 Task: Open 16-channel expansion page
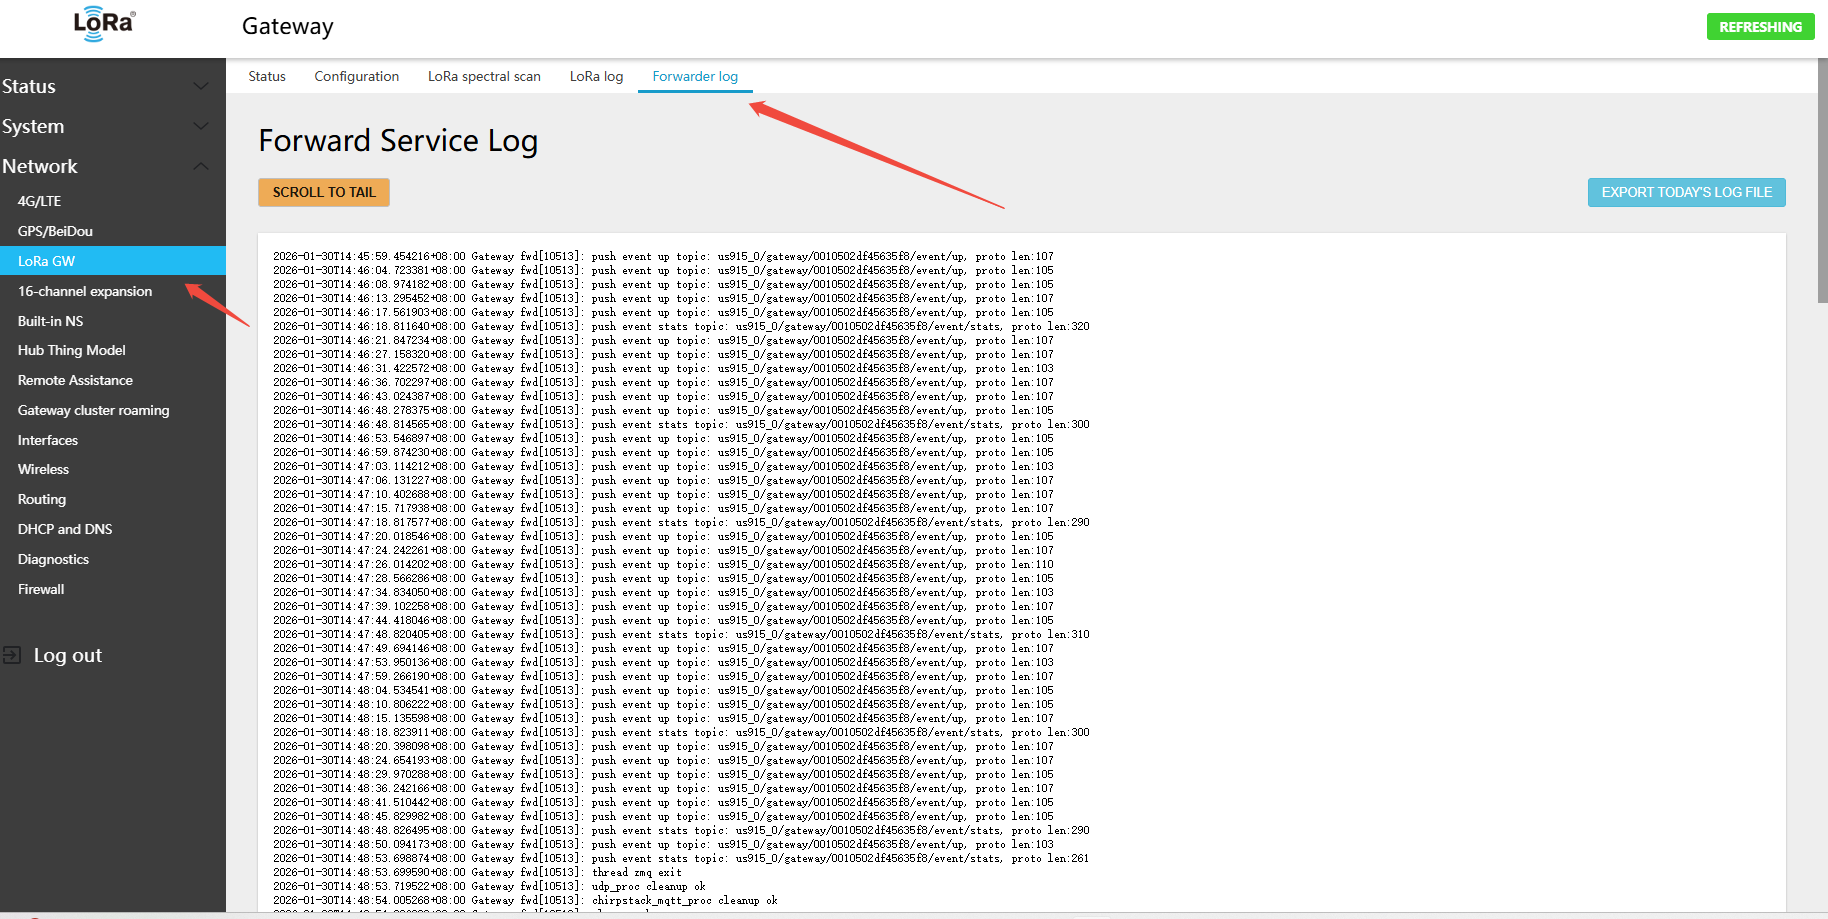[x=85, y=291]
